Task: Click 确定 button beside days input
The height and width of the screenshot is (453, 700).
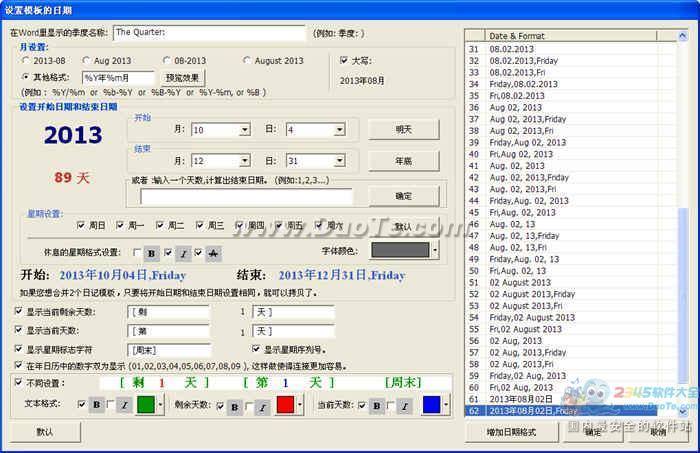Action: (x=404, y=196)
